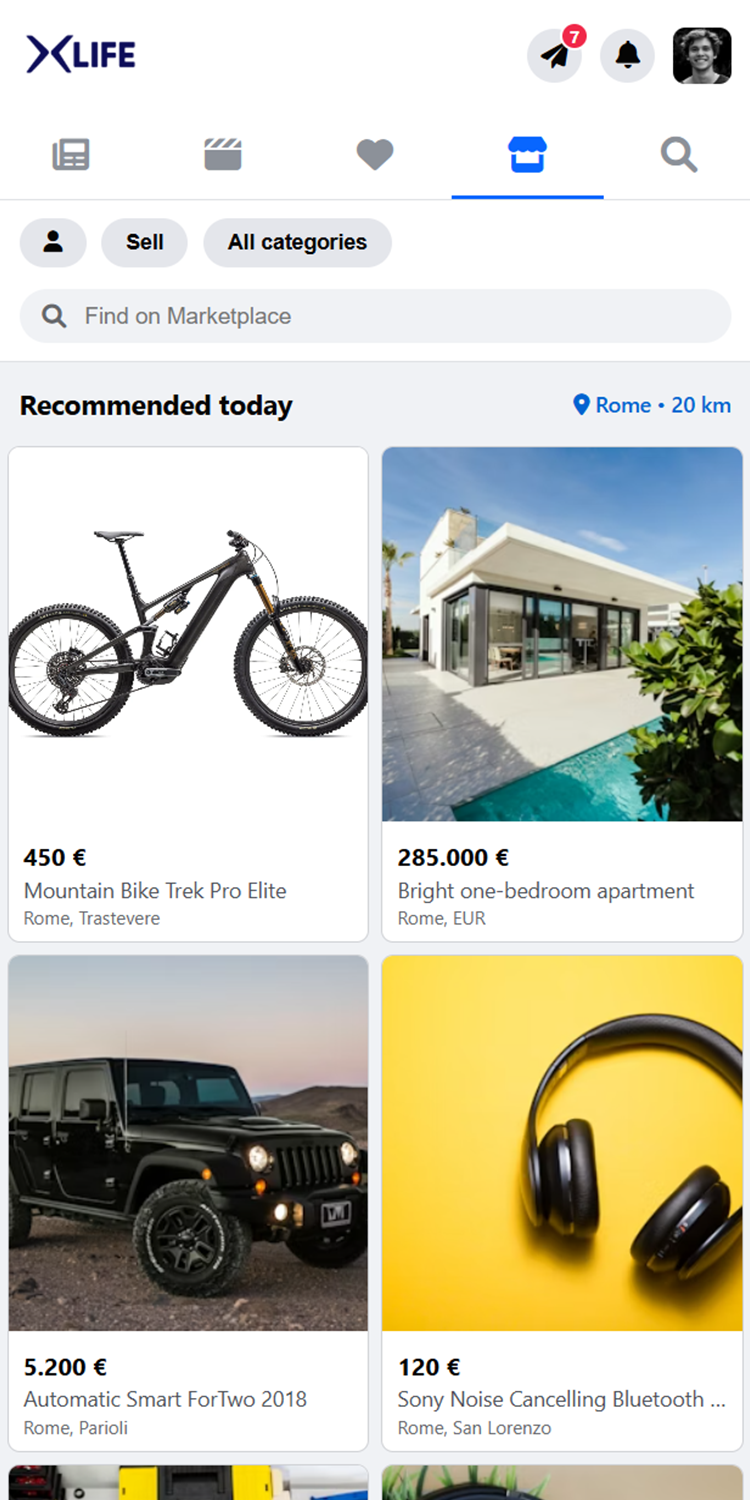Expand the All categories filter

coord(297,242)
